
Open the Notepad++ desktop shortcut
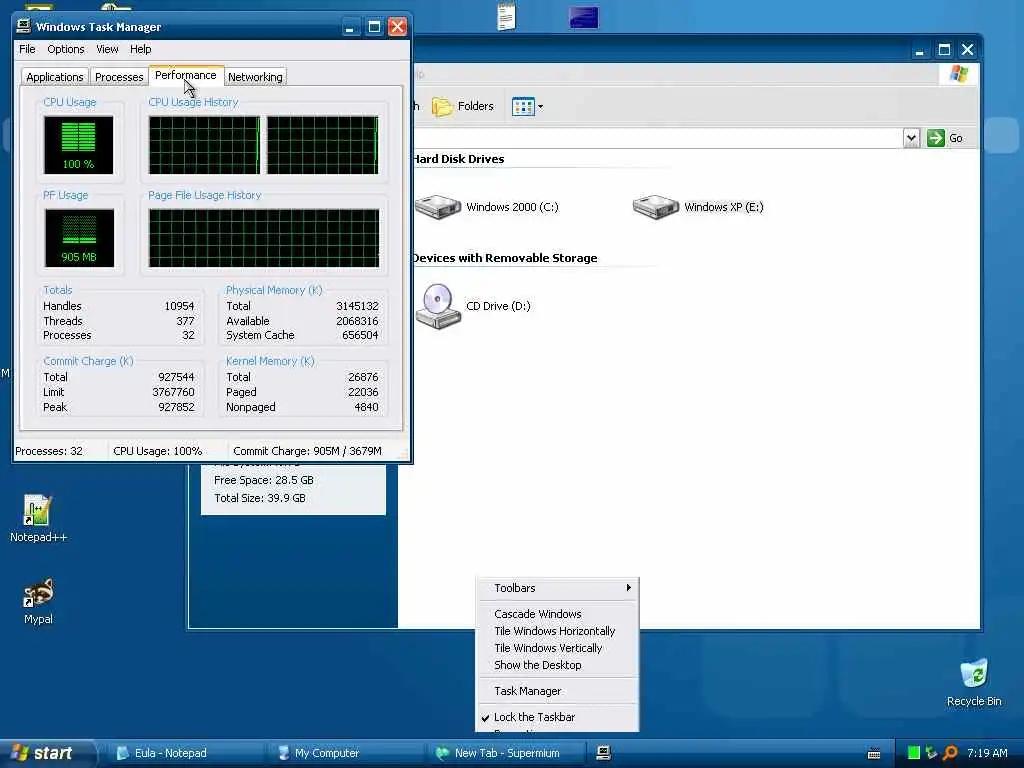37,510
